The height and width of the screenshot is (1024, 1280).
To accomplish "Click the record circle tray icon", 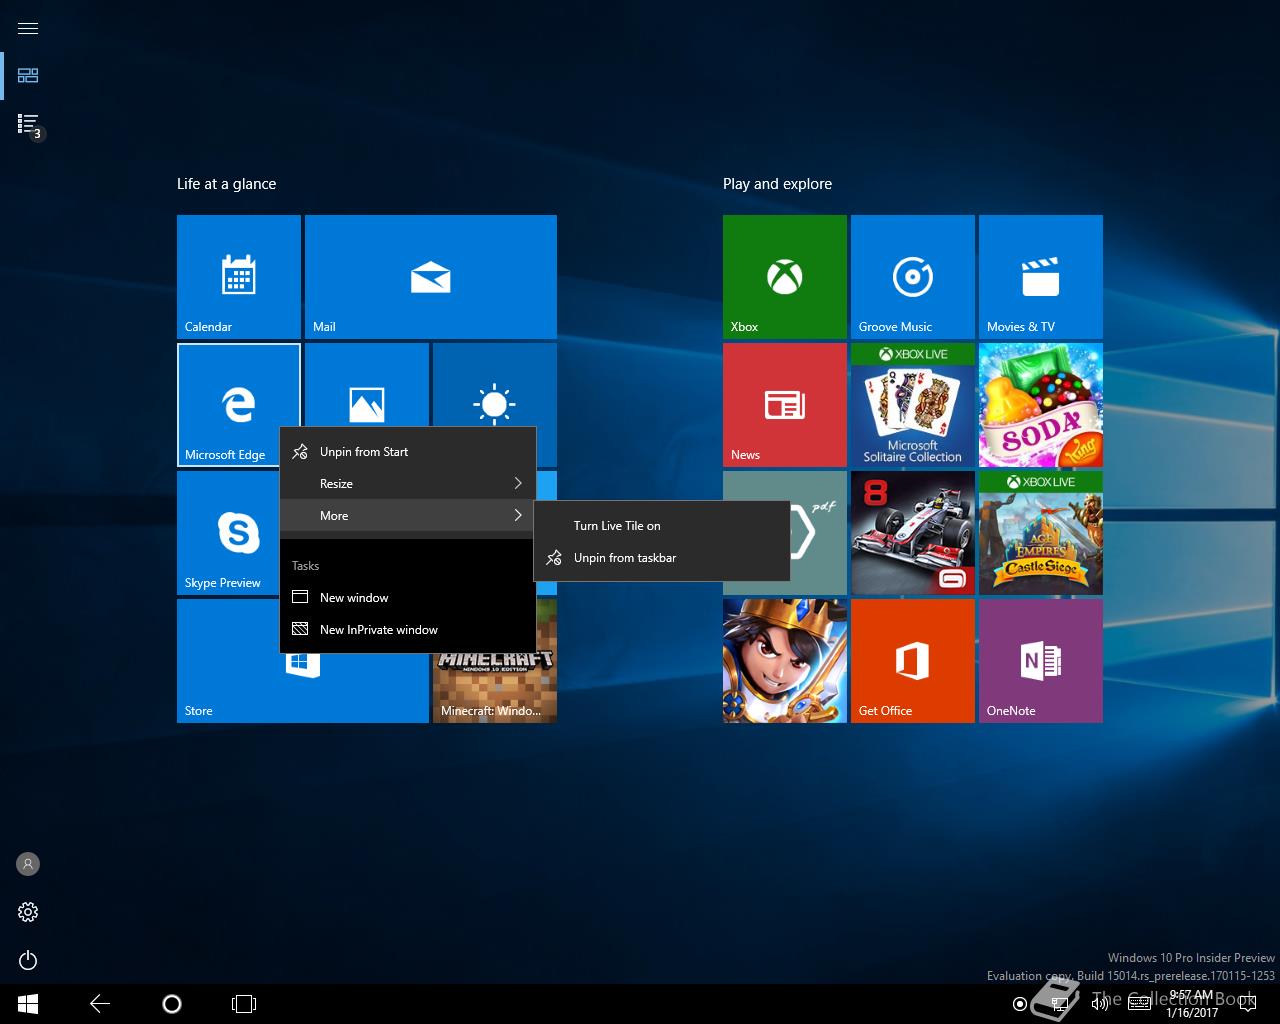I will pyautogui.click(x=1019, y=1004).
